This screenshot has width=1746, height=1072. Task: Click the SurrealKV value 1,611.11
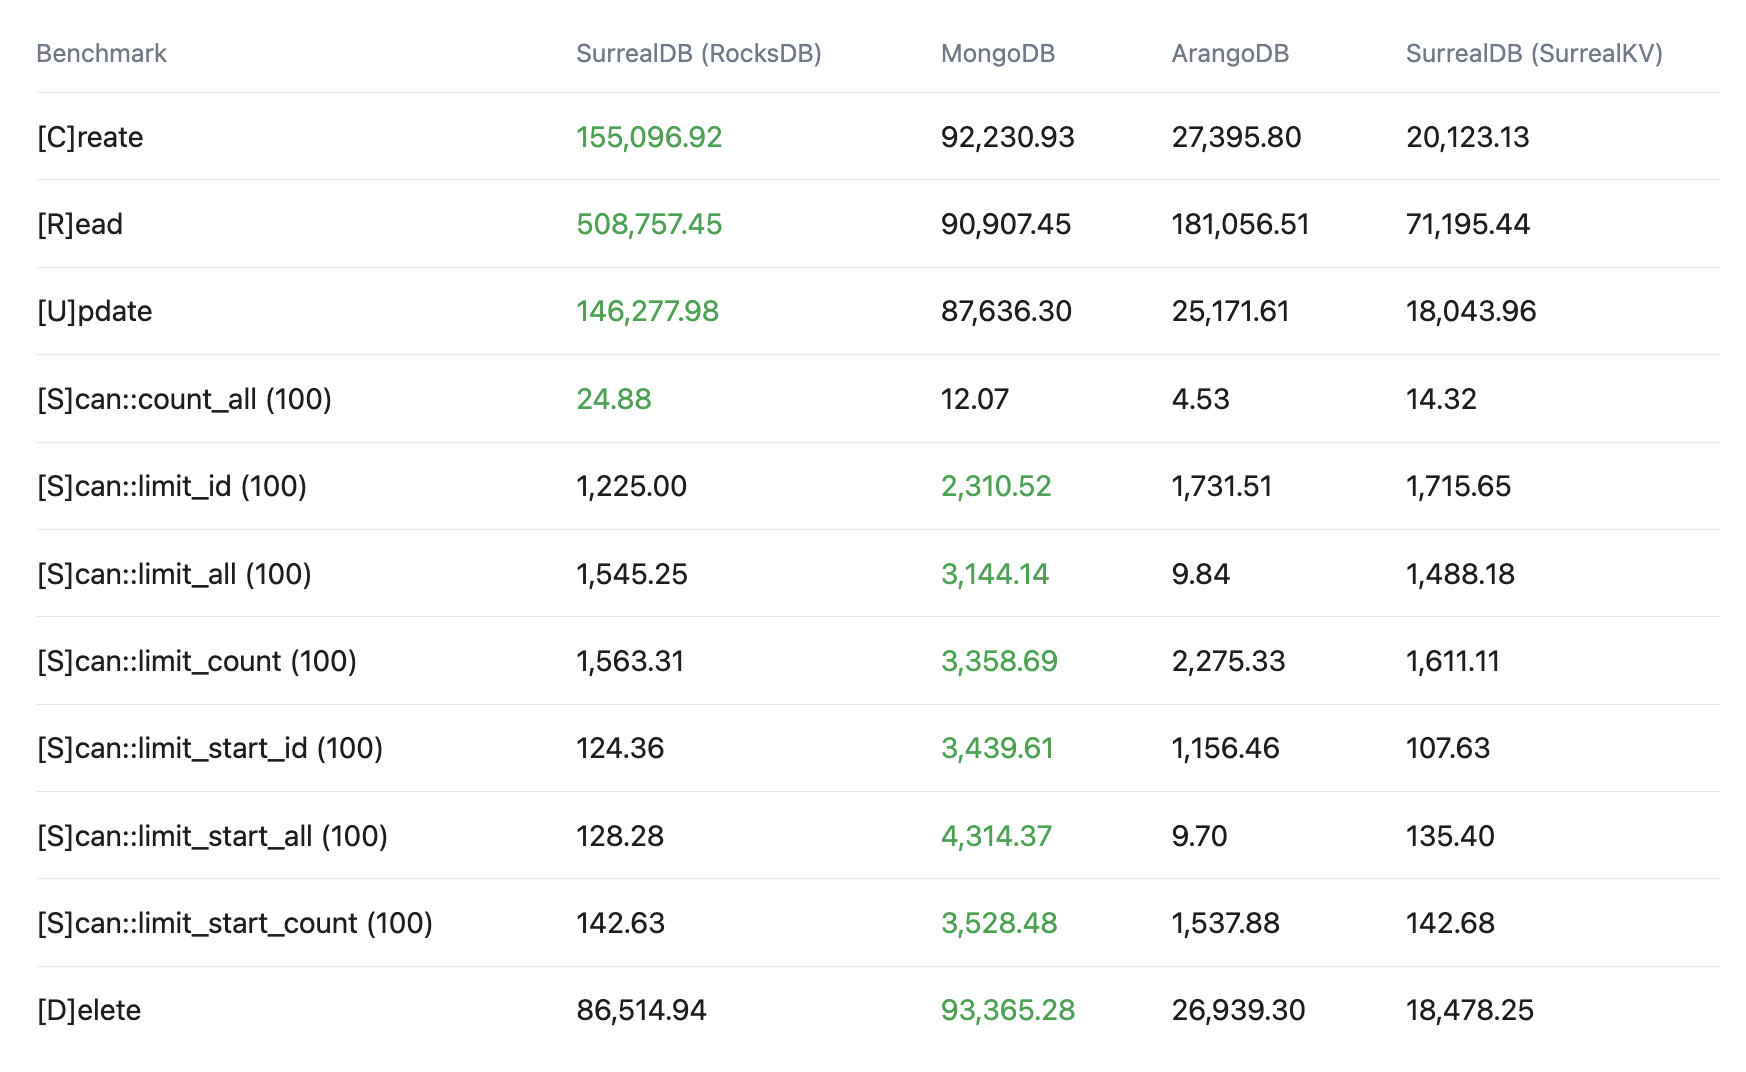click(1453, 661)
